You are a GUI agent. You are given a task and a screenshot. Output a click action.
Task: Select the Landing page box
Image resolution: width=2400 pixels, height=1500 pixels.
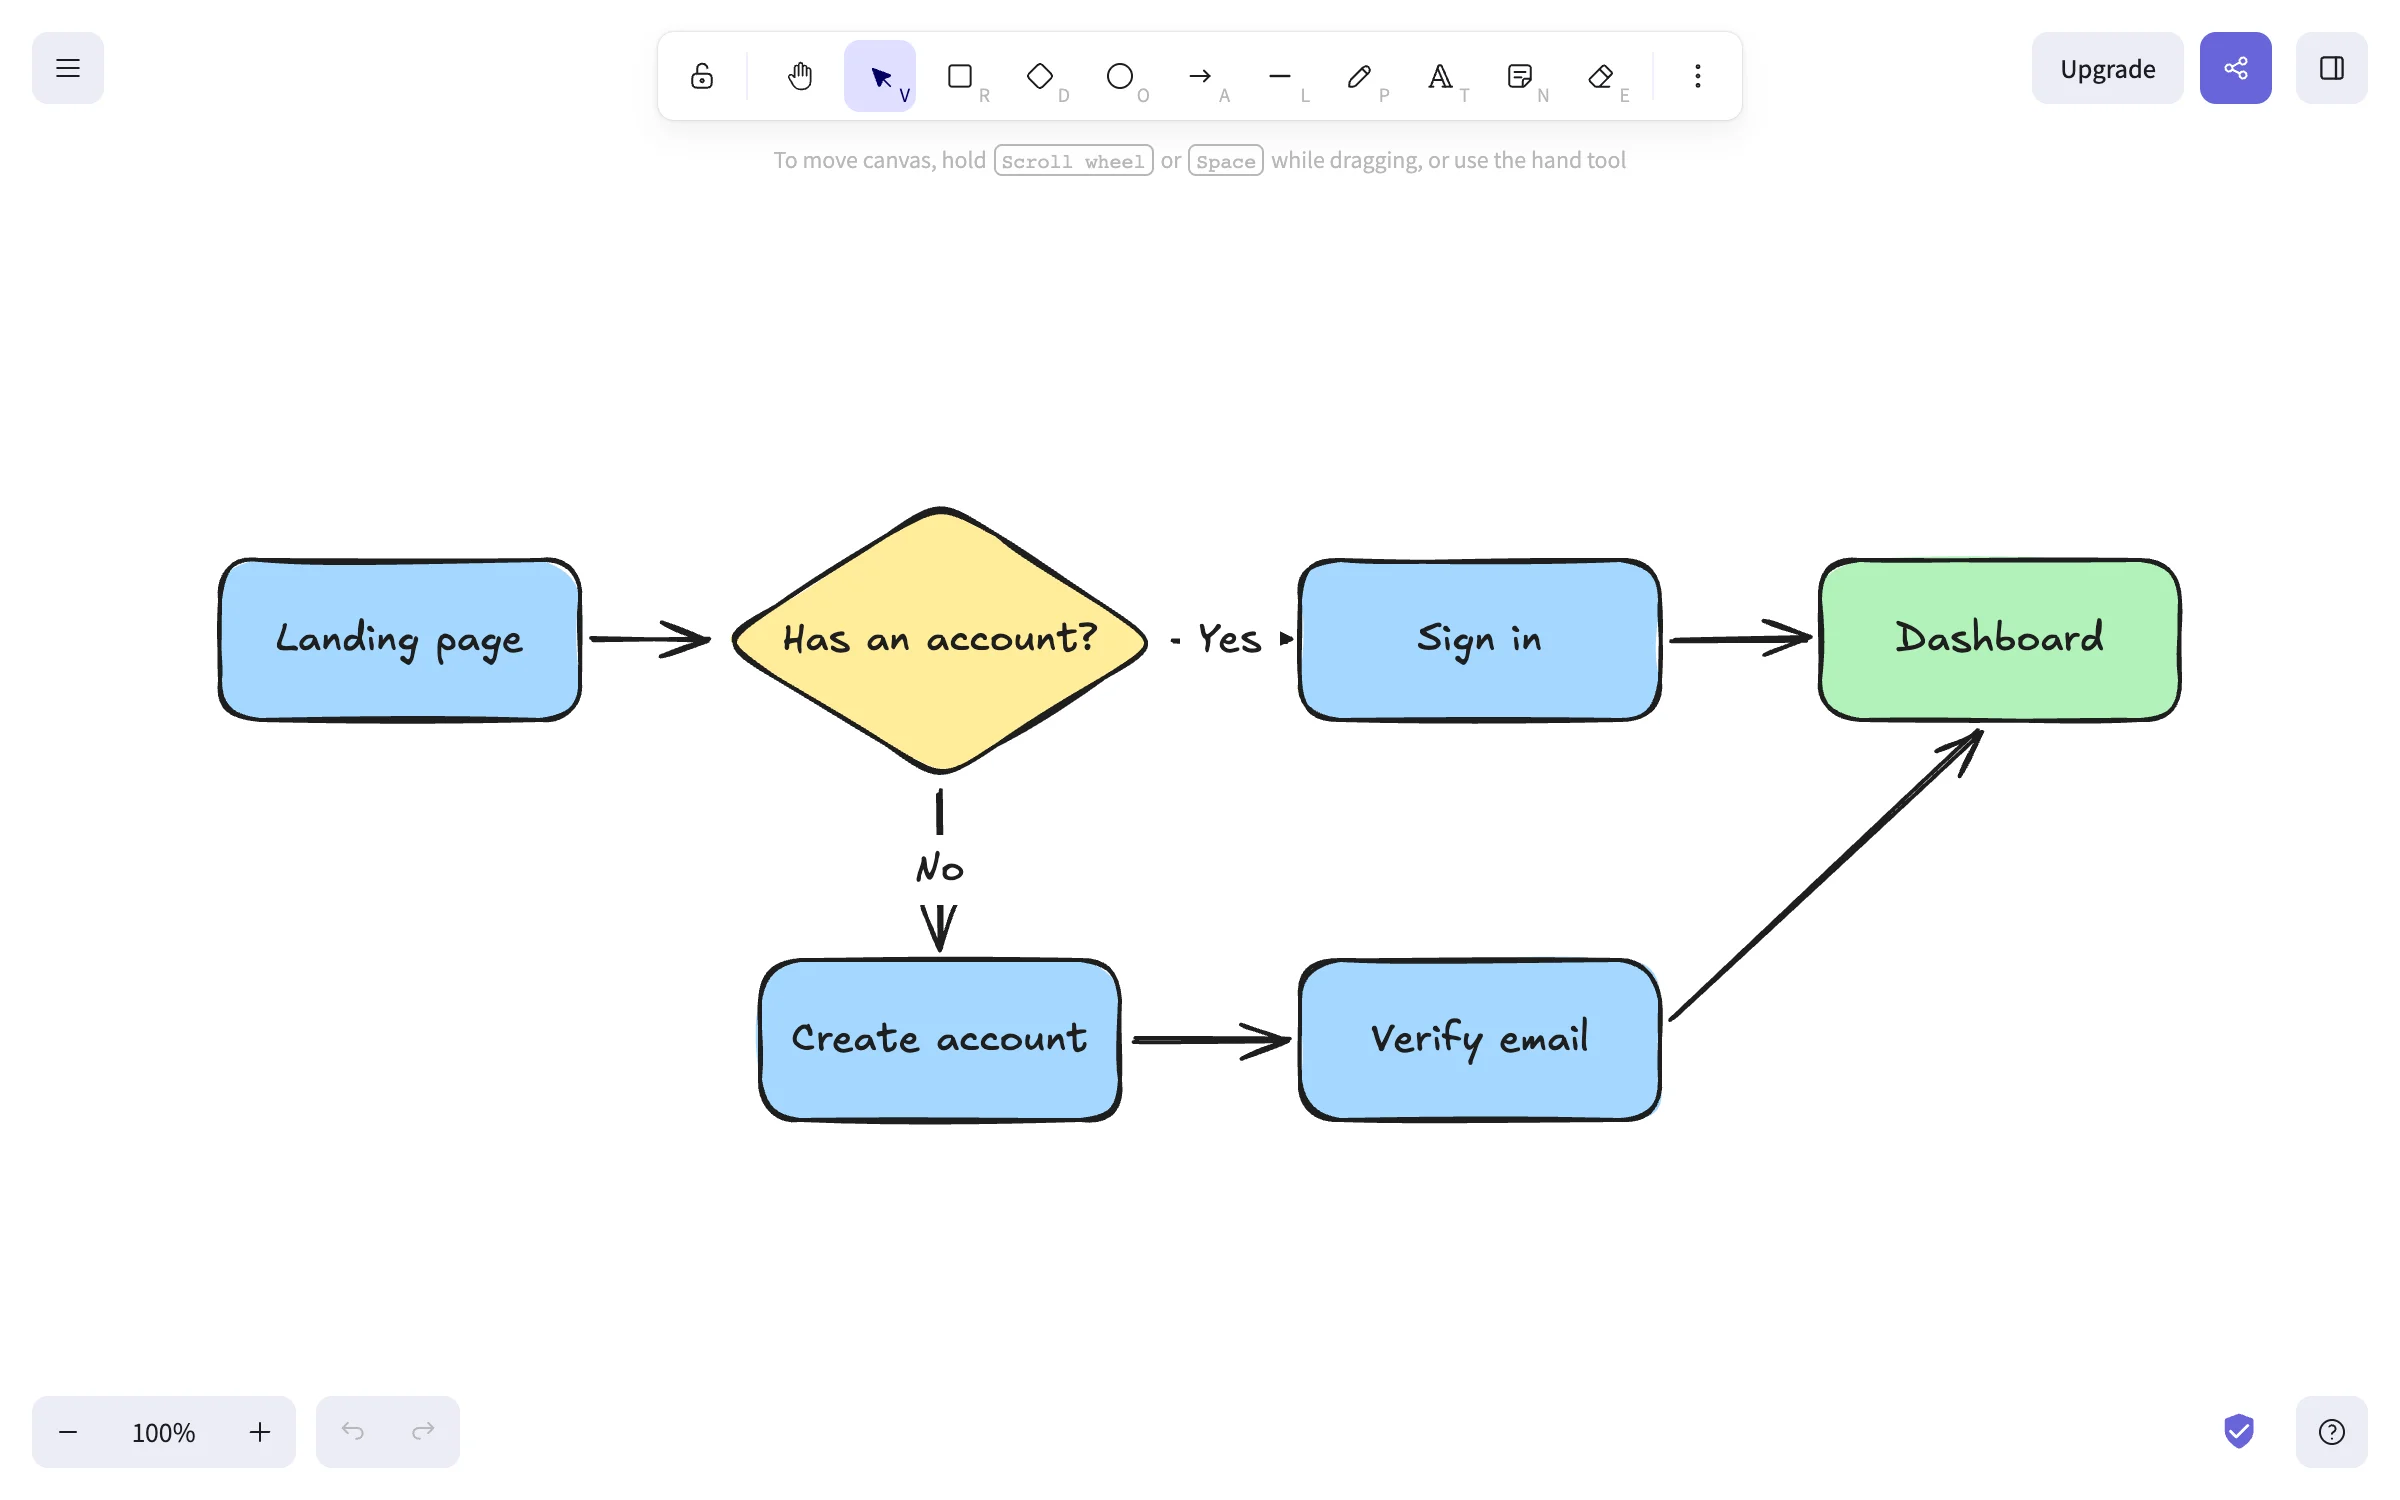pos(400,640)
